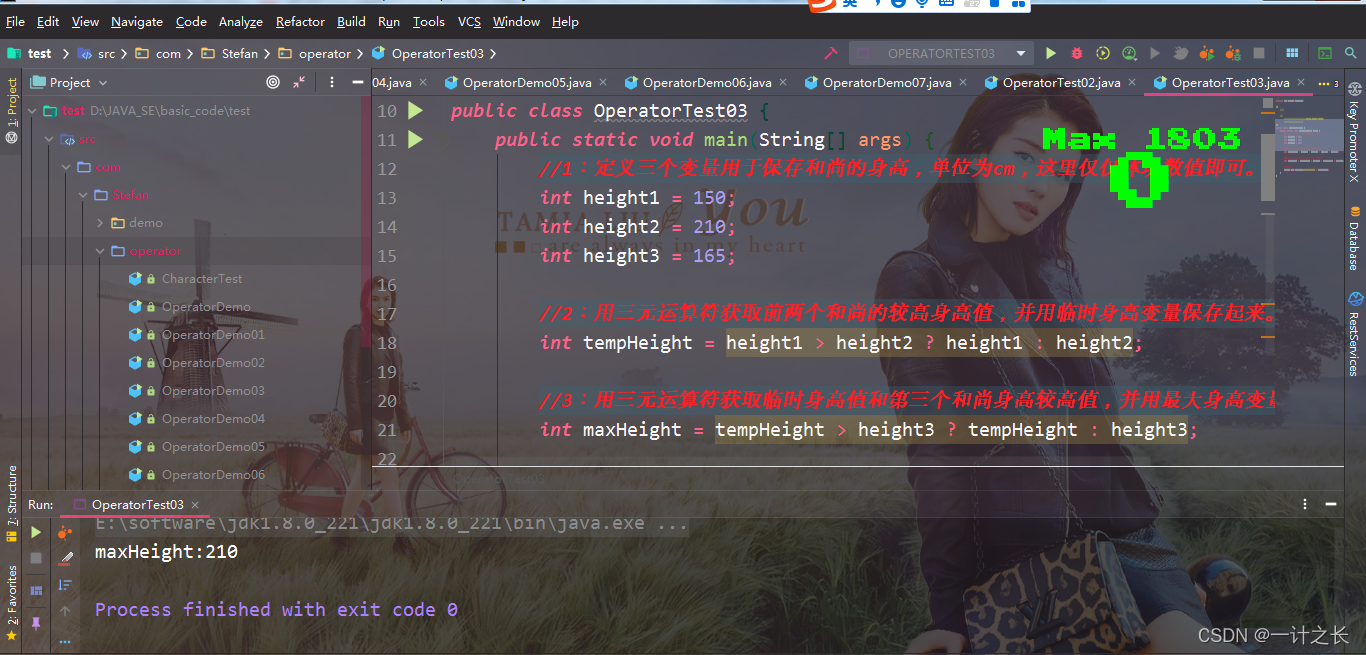Click the collapse all icon in Project panel

(299, 83)
